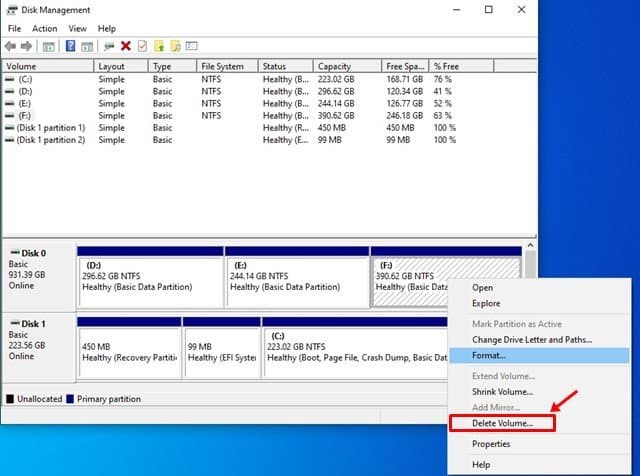Sort by the Volume column header
This screenshot has width=640, height=476.
coord(48,66)
